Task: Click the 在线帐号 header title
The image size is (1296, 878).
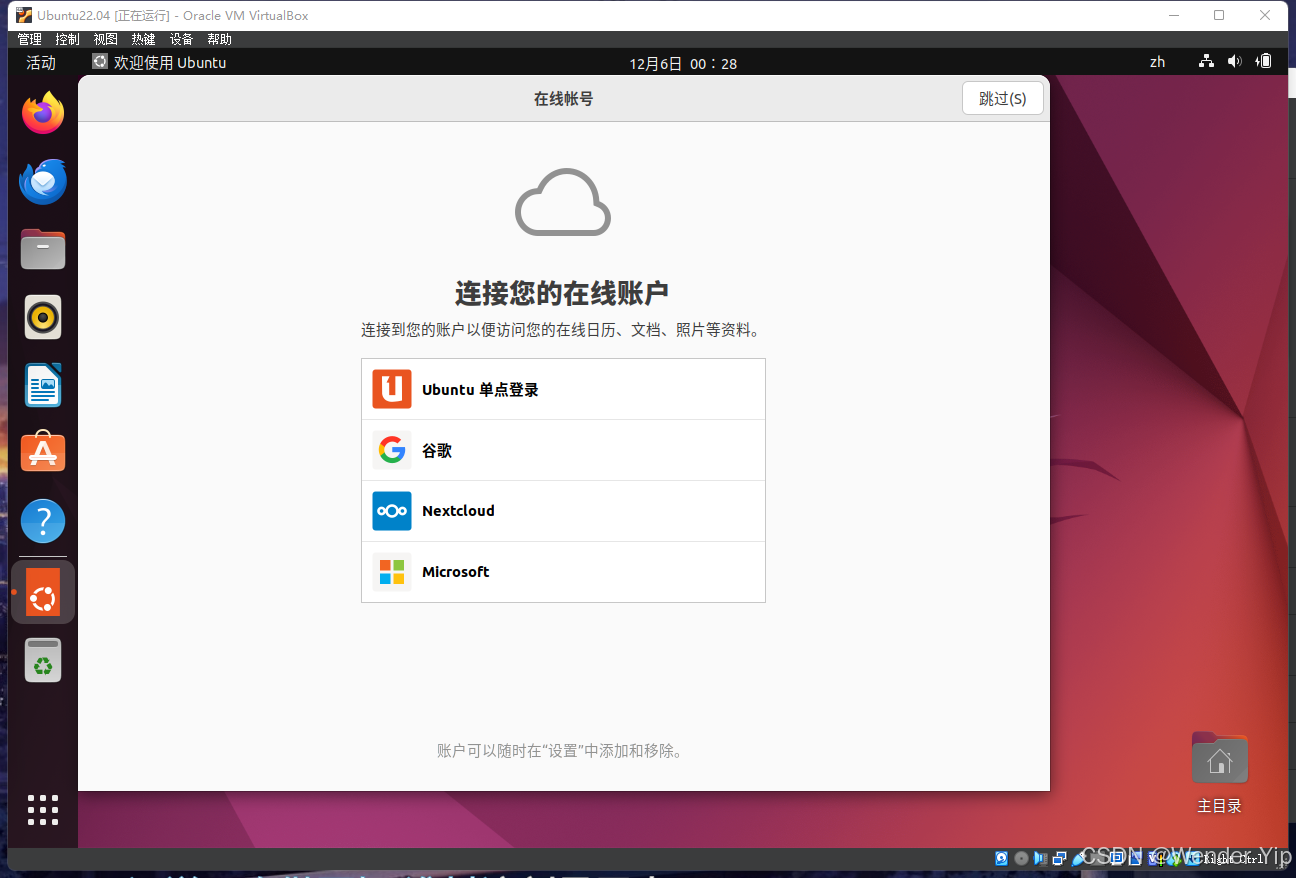Action: (x=564, y=98)
